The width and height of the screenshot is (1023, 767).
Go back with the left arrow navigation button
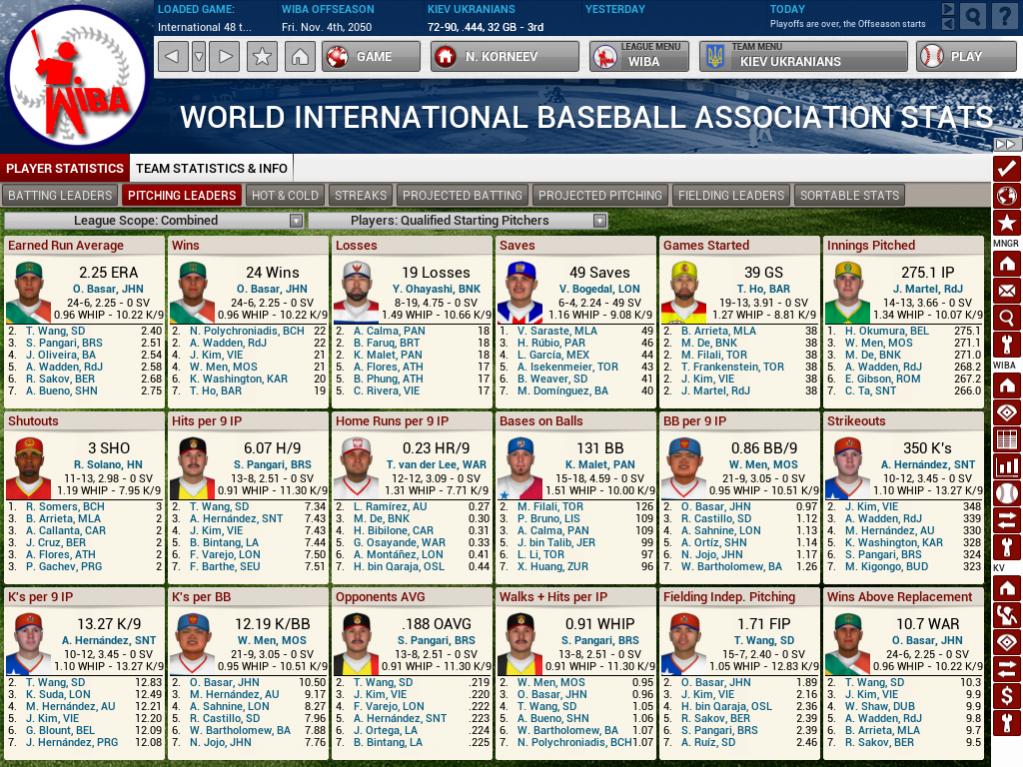point(172,56)
